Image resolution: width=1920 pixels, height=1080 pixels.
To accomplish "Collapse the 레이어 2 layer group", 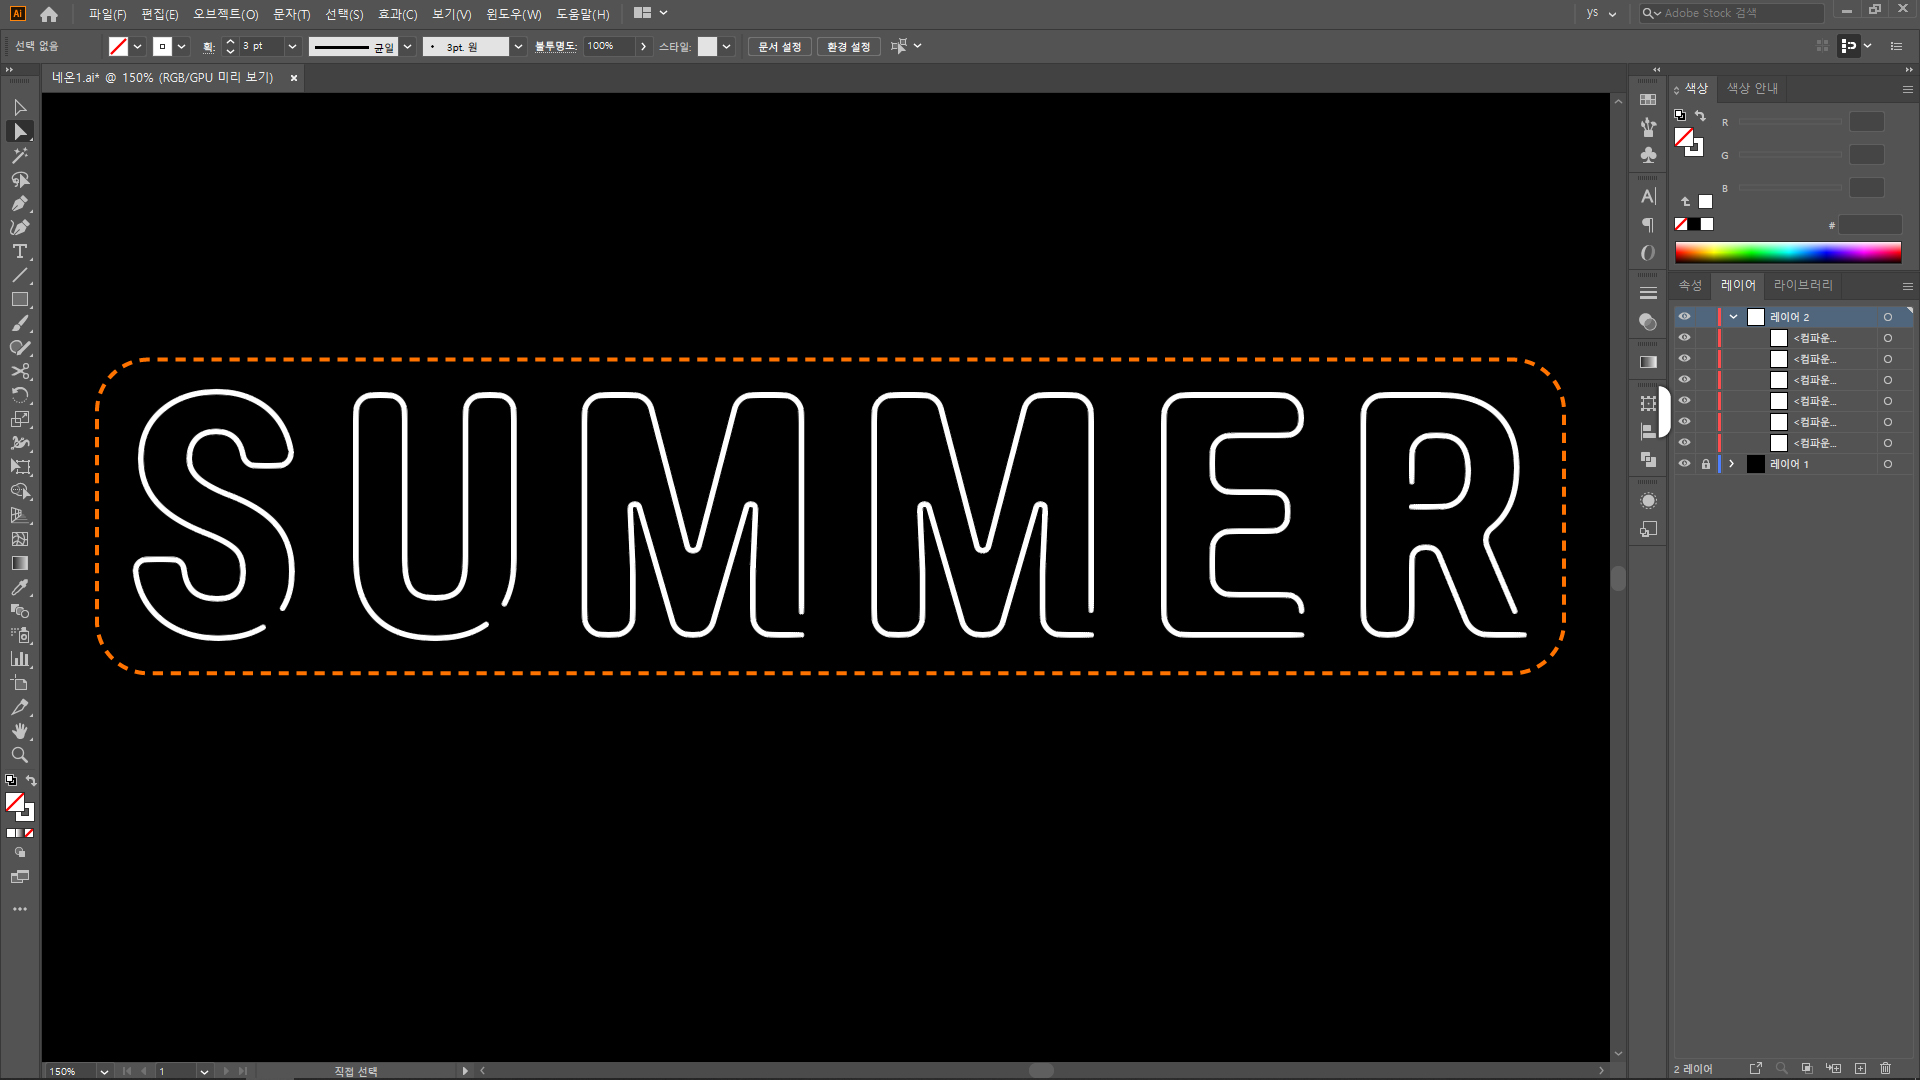I will pyautogui.click(x=1733, y=317).
